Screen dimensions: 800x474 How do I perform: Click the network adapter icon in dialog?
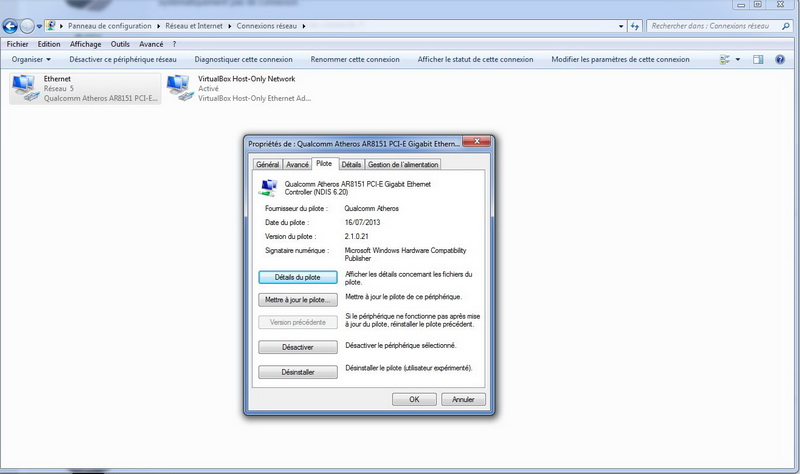(x=269, y=188)
